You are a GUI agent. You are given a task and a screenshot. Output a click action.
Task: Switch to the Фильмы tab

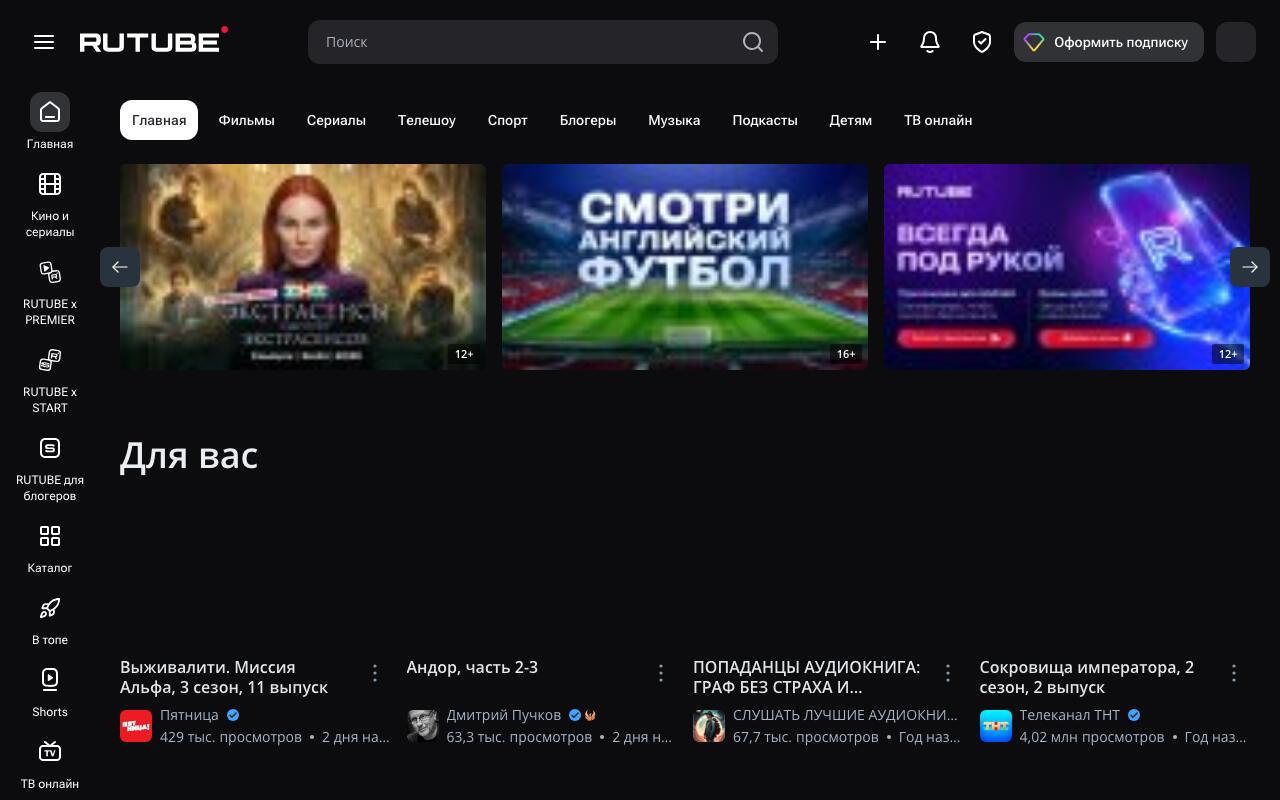[246, 120]
